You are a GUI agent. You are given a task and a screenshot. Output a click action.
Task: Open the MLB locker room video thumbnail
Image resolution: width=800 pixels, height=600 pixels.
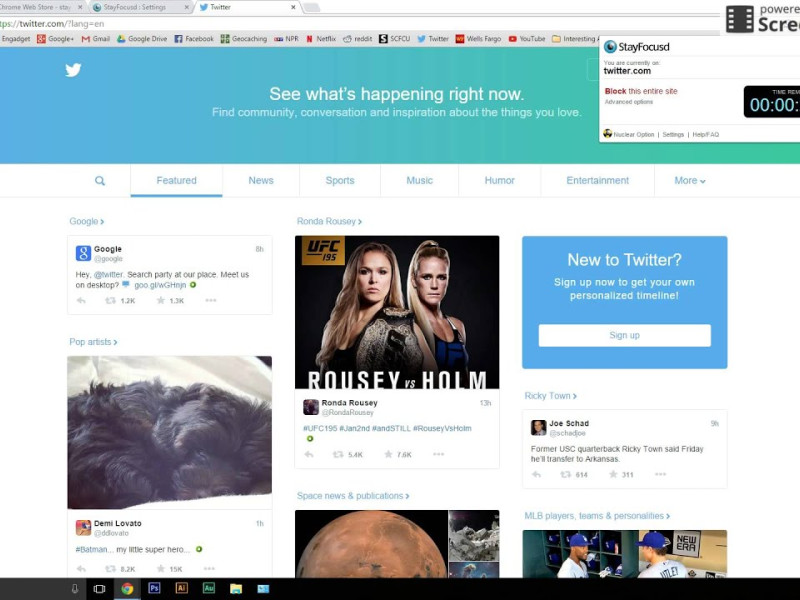(x=624, y=554)
